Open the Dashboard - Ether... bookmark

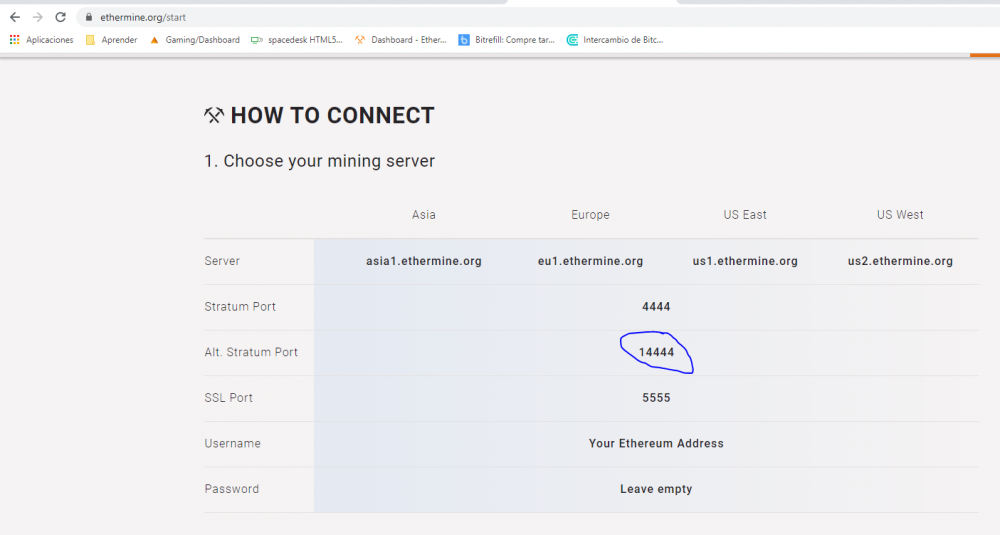click(x=401, y=40)
